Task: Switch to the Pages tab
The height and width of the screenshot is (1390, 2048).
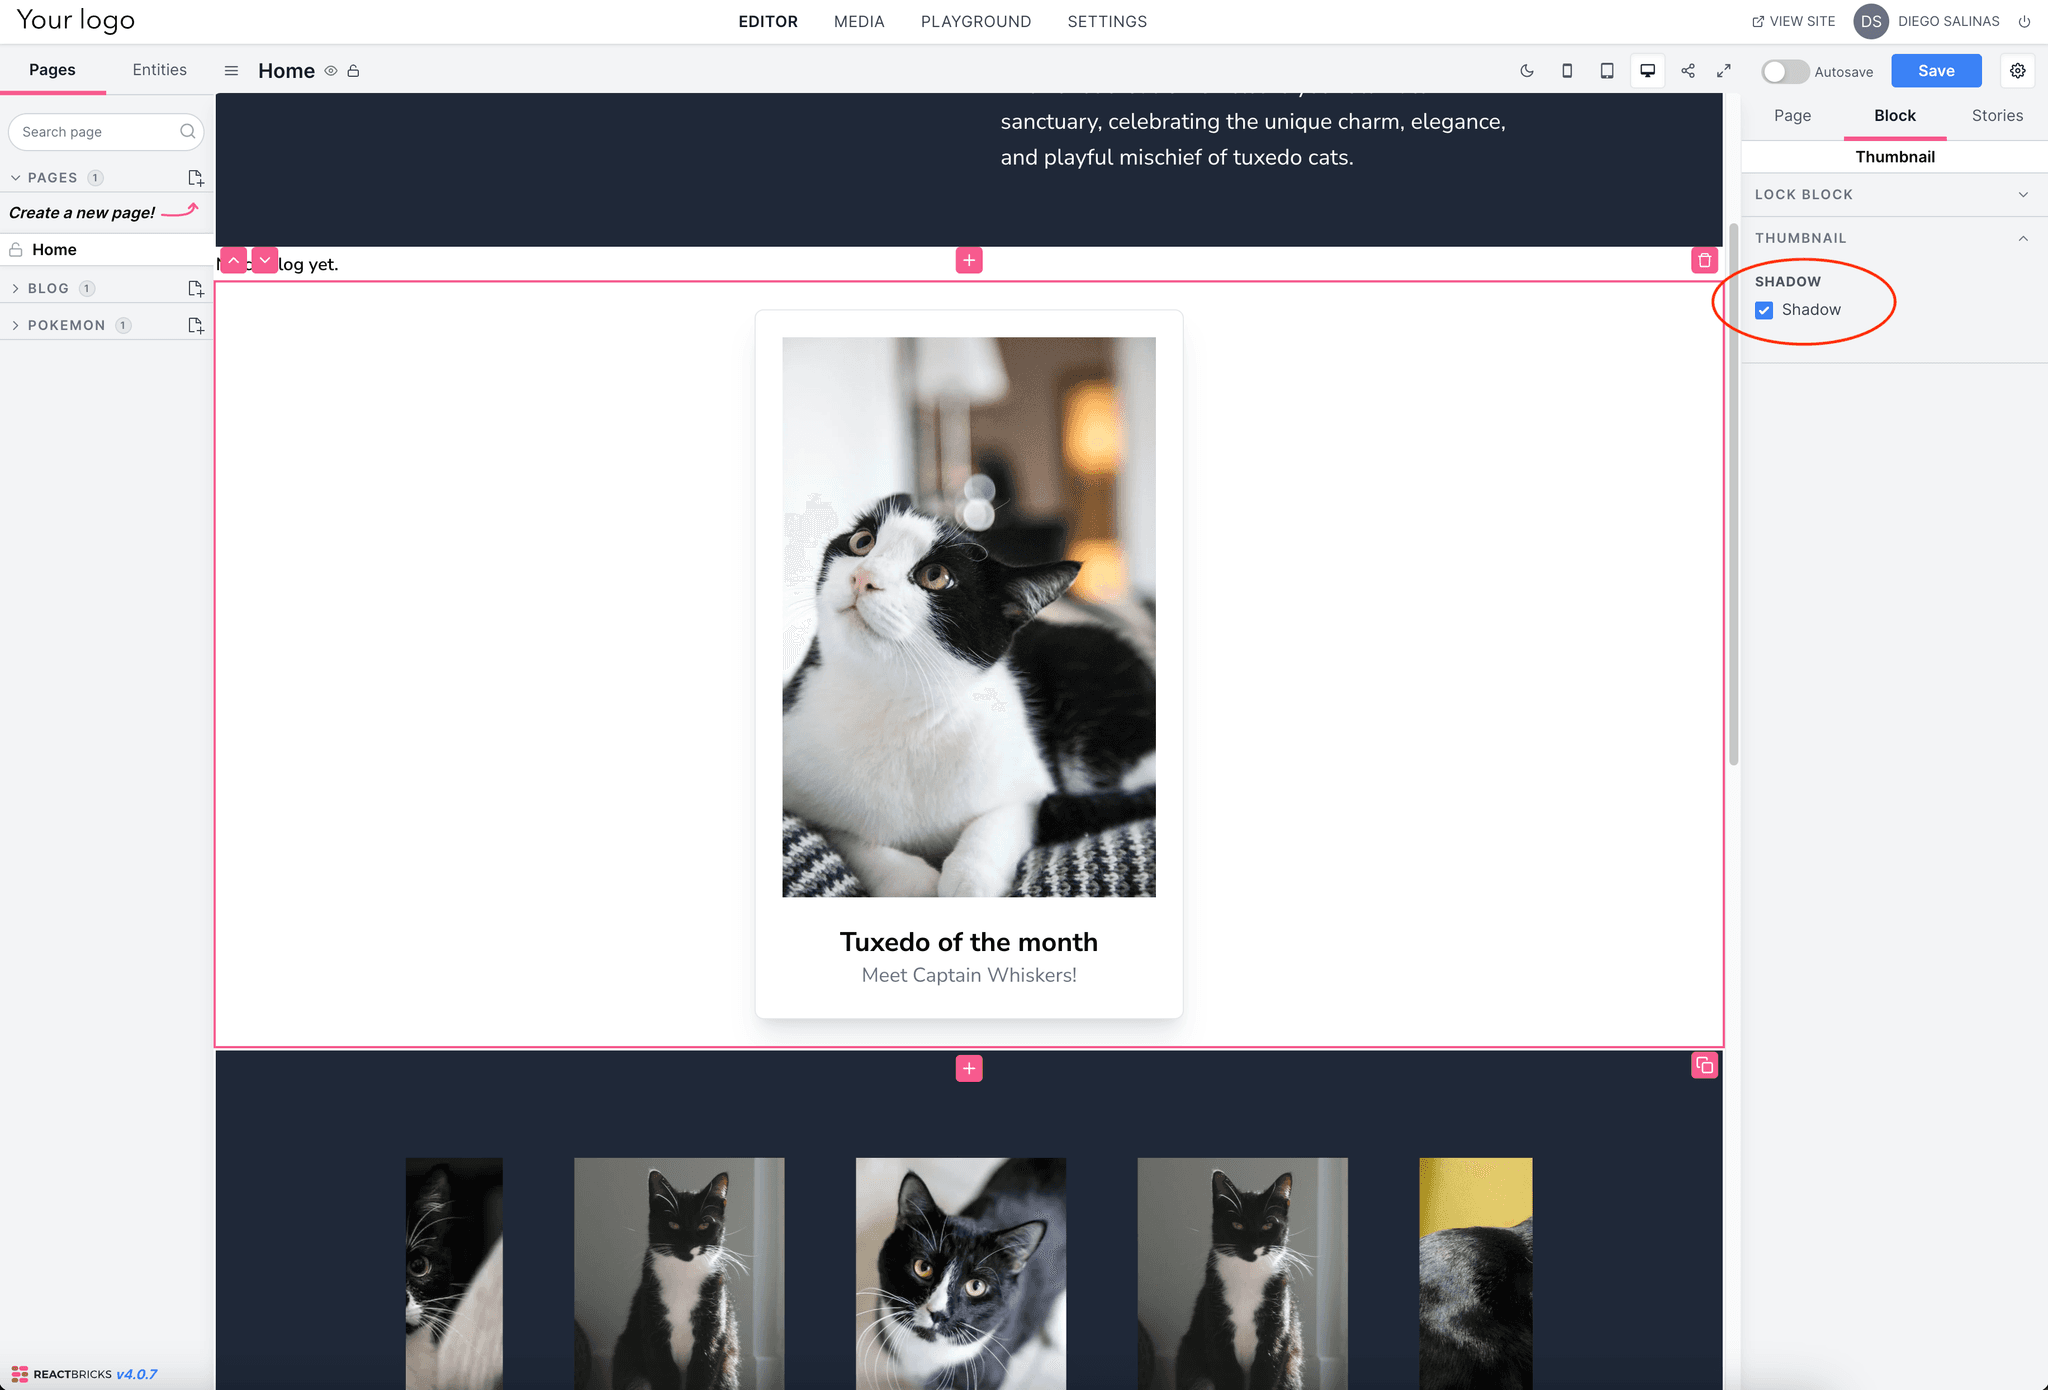Action: coord(52,69)
